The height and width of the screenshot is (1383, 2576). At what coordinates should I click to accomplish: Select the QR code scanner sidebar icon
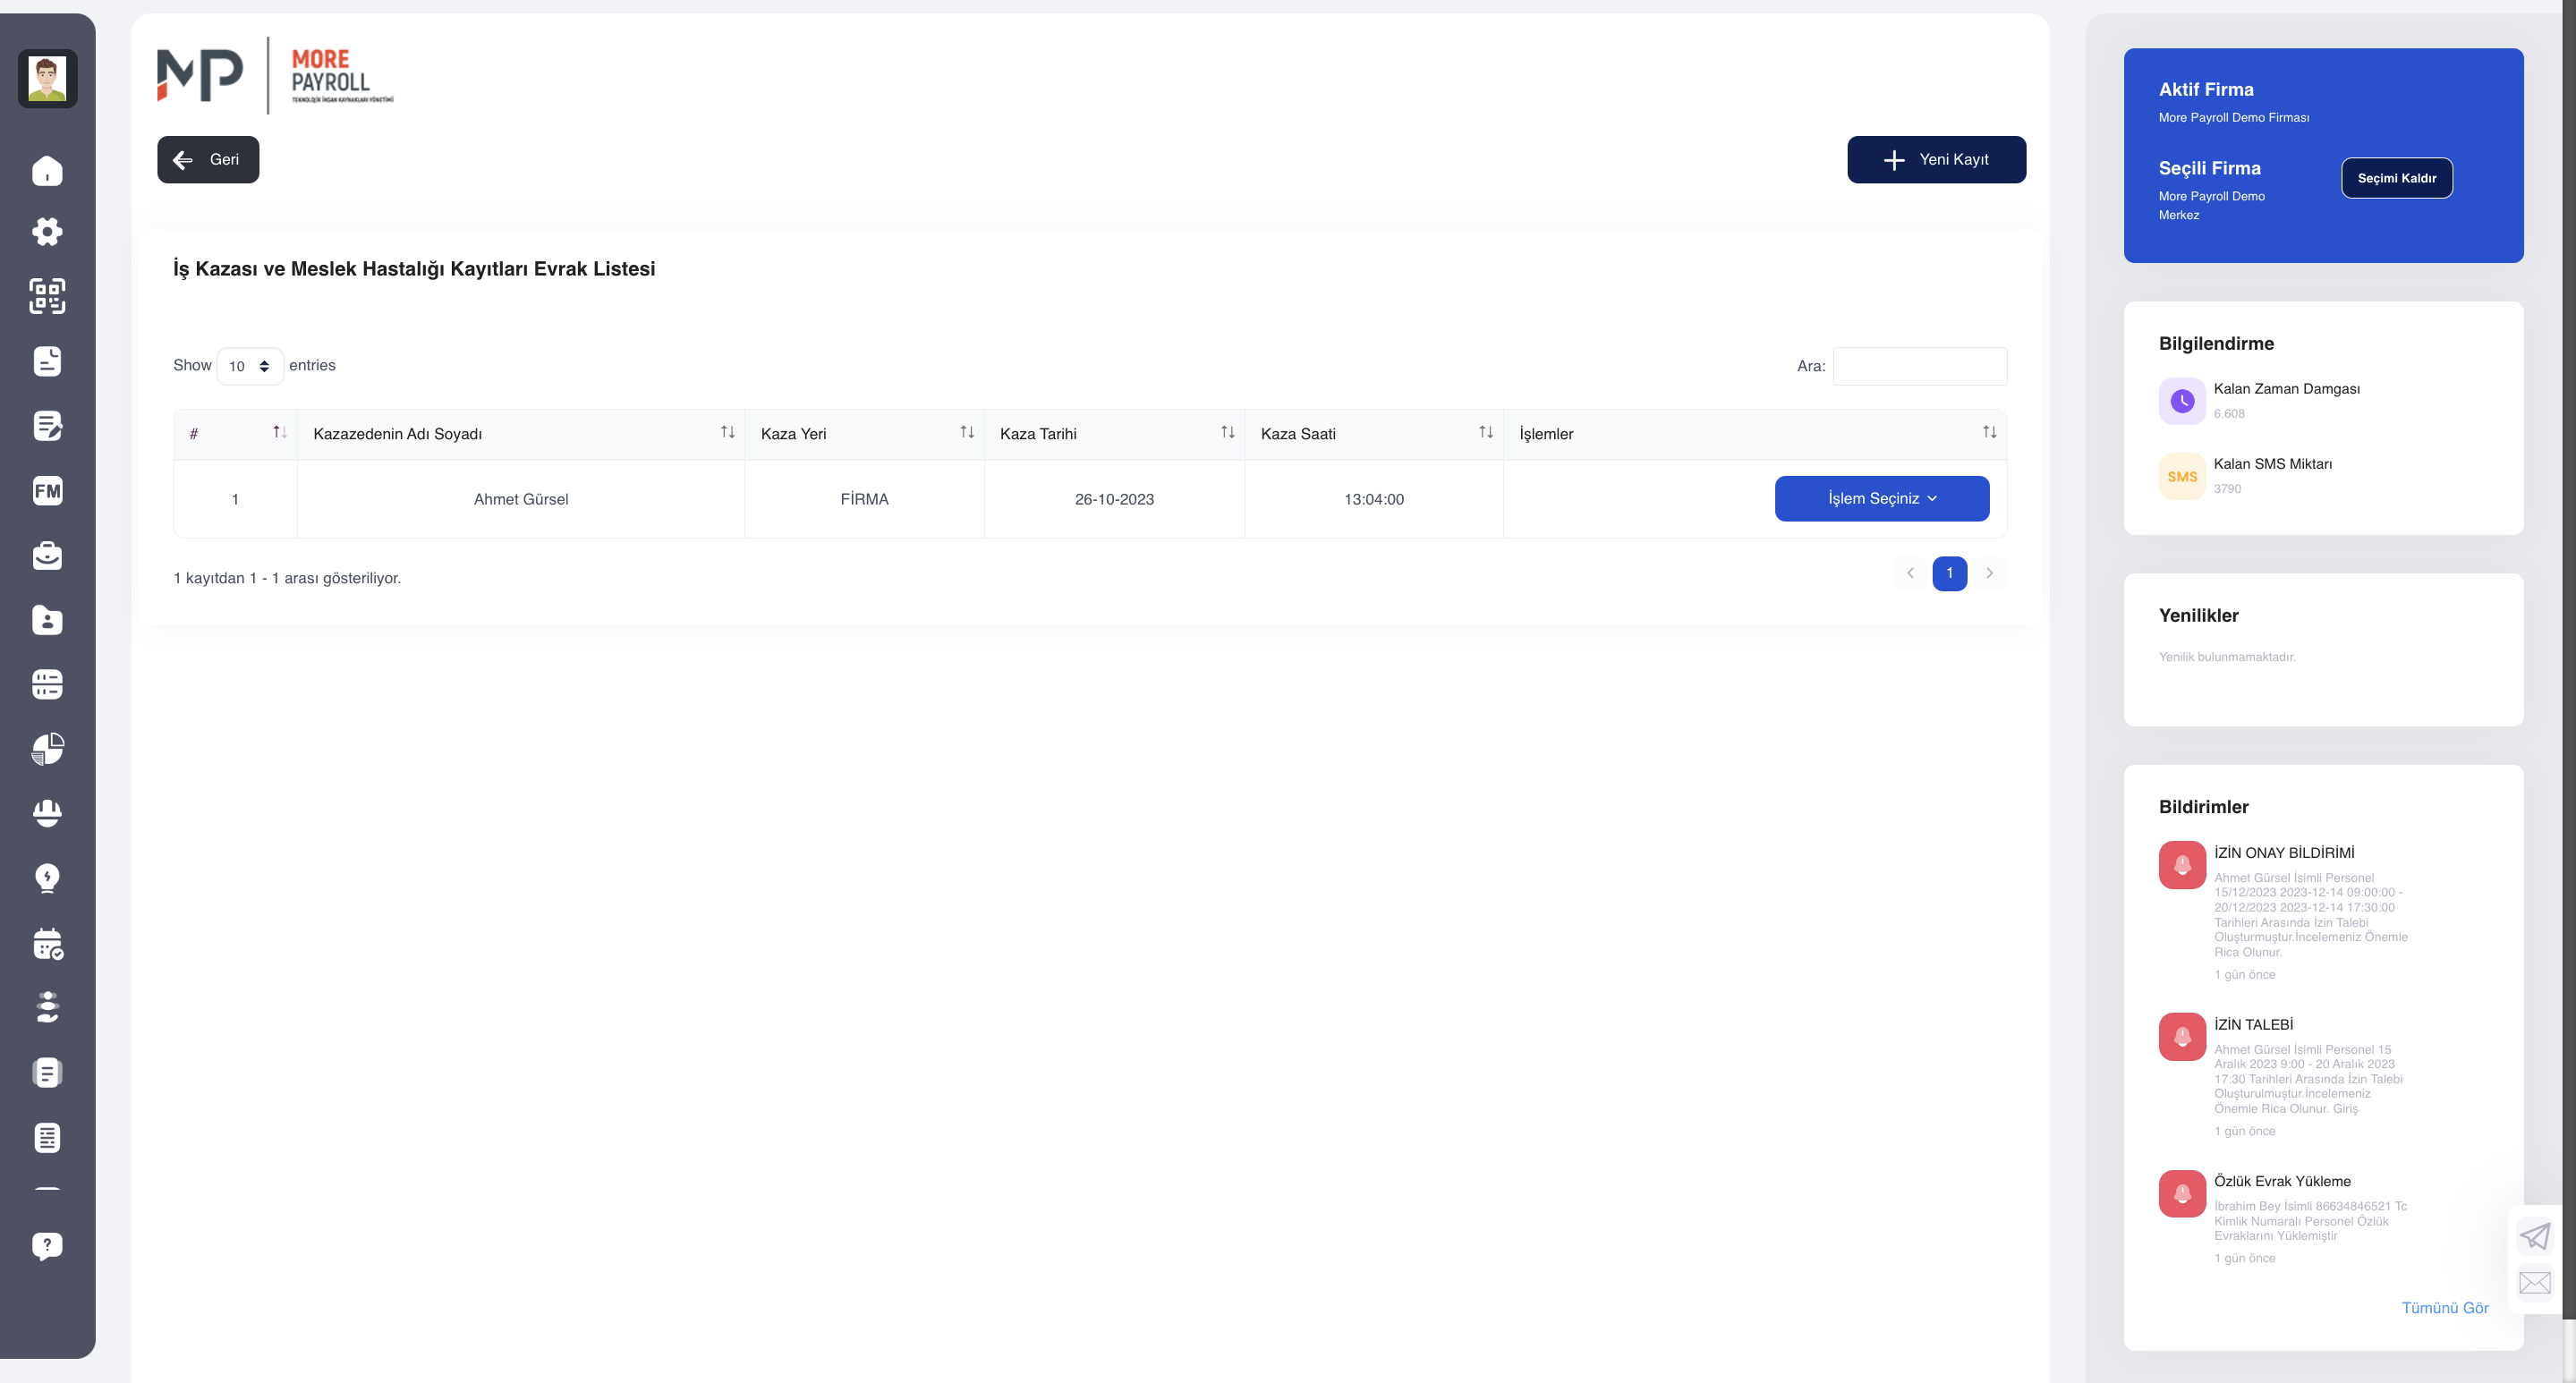tap(47, 296)
